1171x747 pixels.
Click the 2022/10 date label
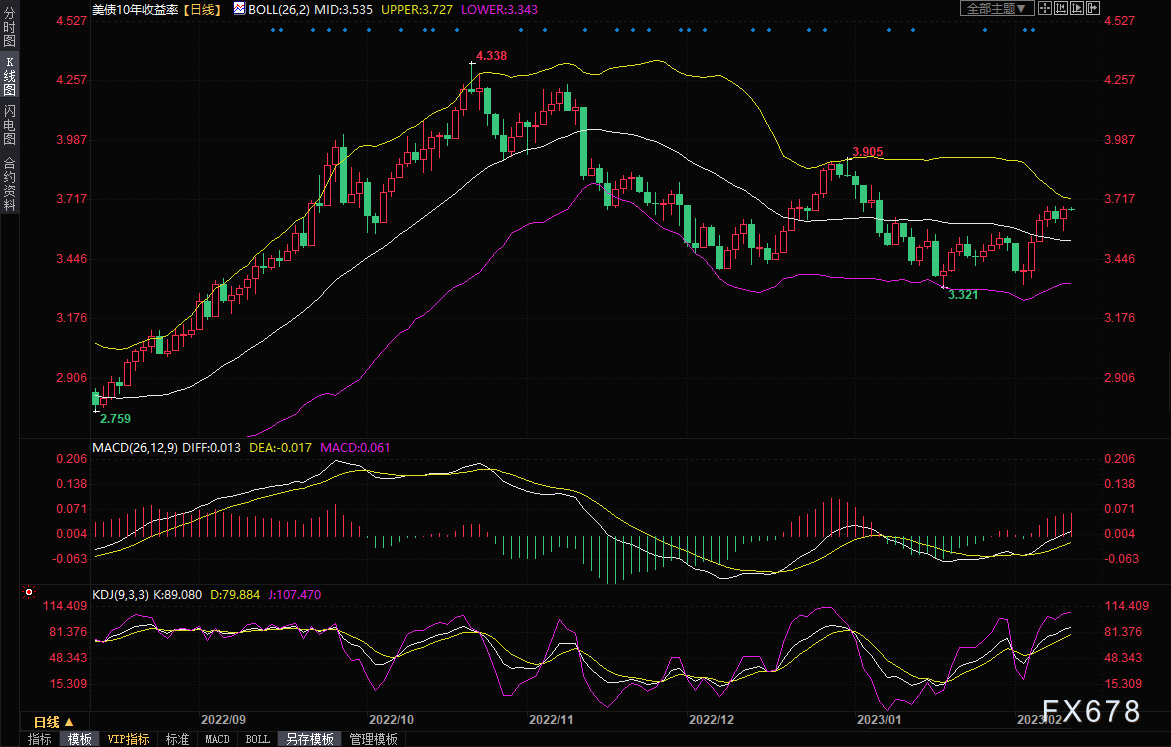[x=391, y=719]
